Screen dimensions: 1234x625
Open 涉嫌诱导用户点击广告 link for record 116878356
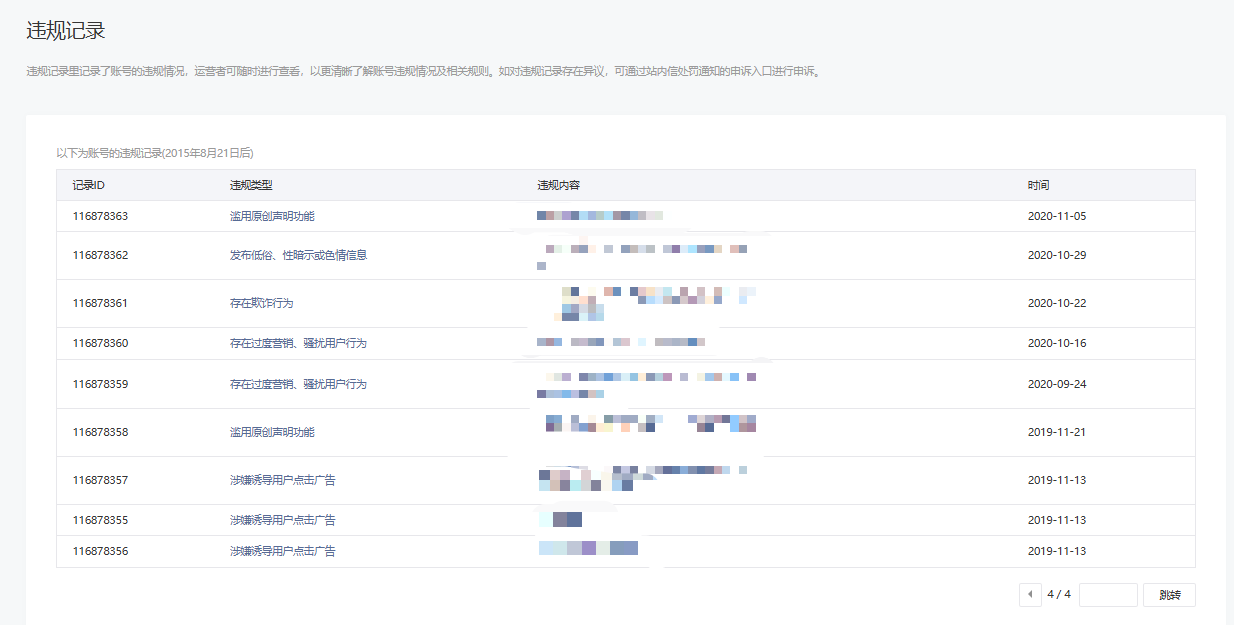coord(282,551)
